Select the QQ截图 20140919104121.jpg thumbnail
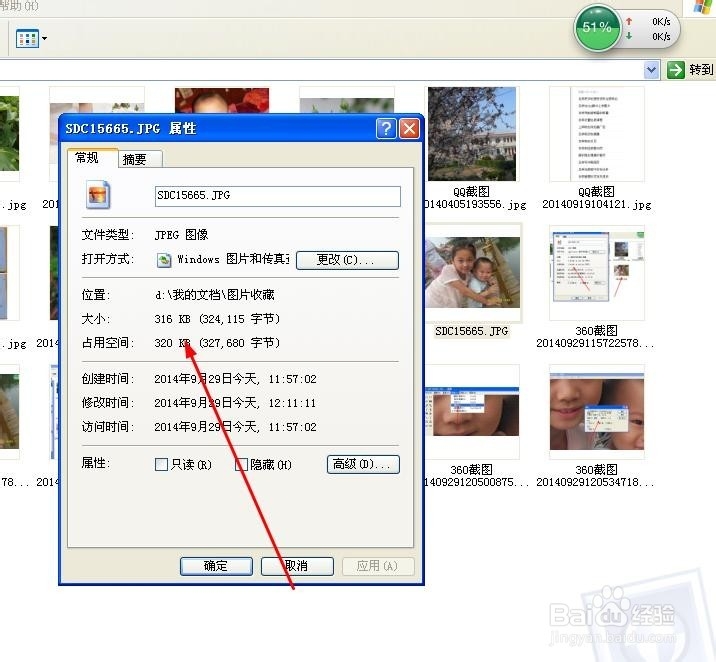716x662 pixels. (597, 134)
